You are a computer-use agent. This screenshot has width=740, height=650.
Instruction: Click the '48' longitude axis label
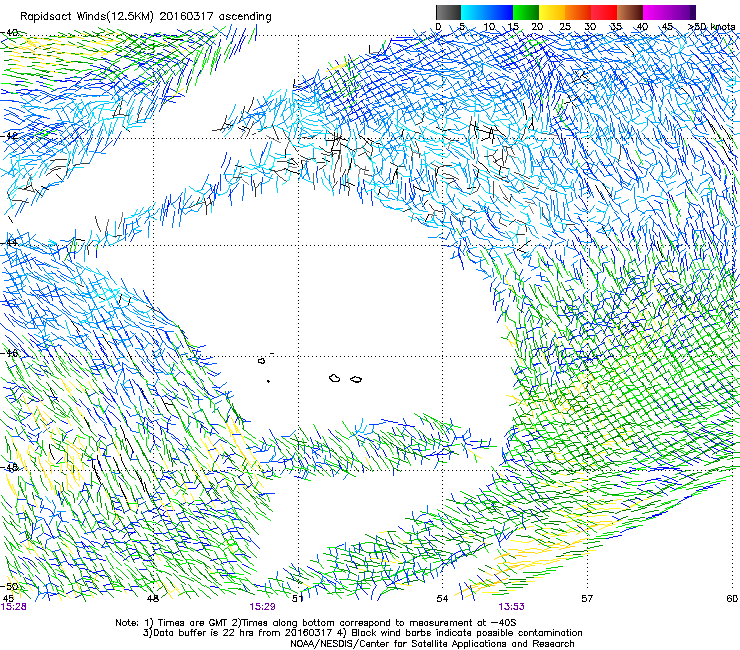pyautogui.click(x=152, y=598)
